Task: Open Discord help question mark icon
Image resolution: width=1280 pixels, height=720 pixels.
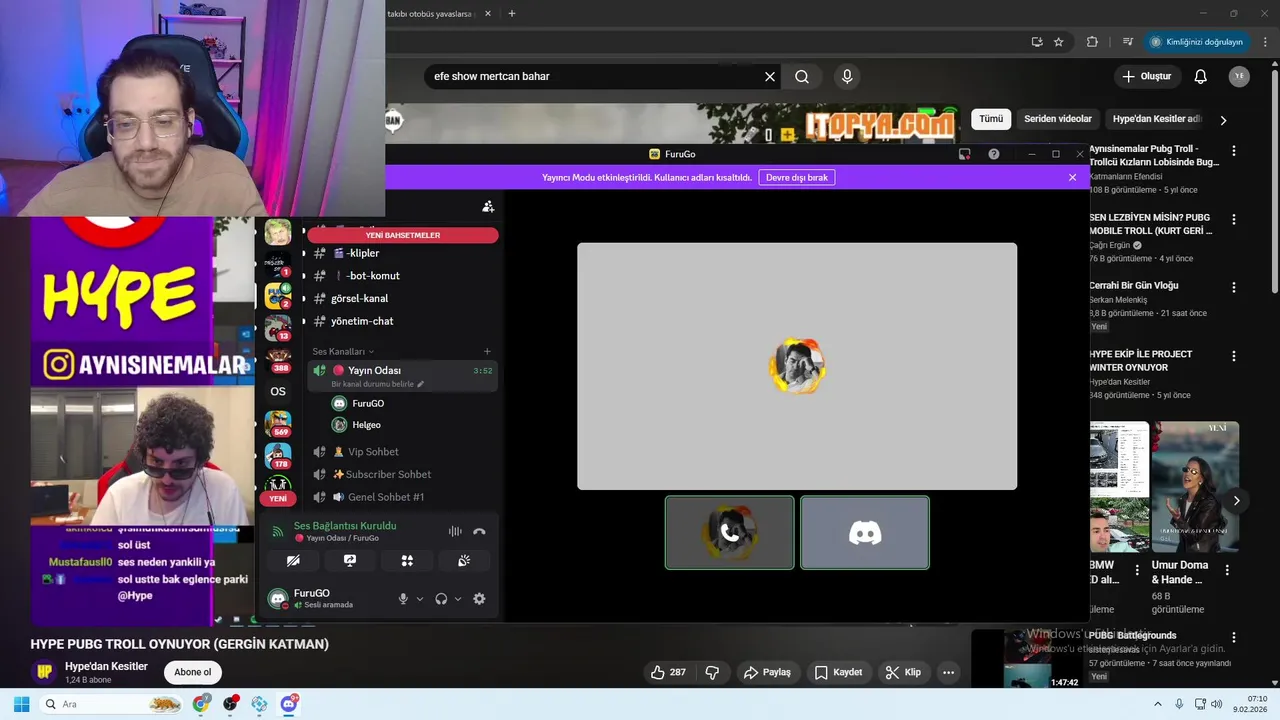Action: (x=994, y=154)
